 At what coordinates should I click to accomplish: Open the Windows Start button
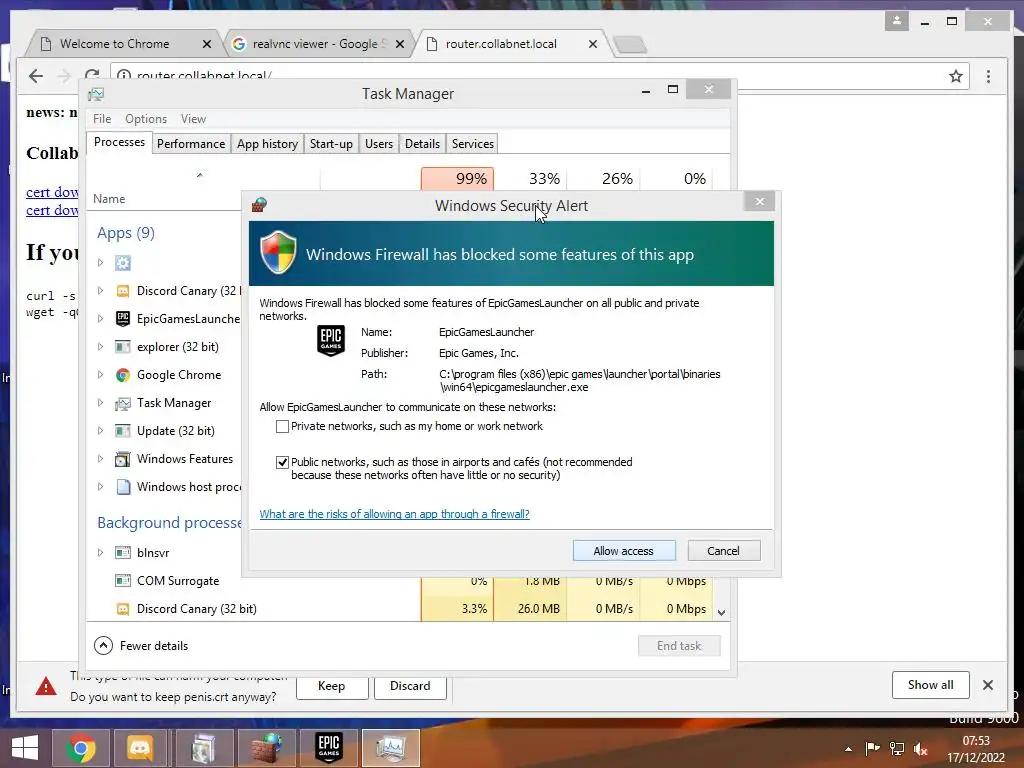tap(24, 748)
